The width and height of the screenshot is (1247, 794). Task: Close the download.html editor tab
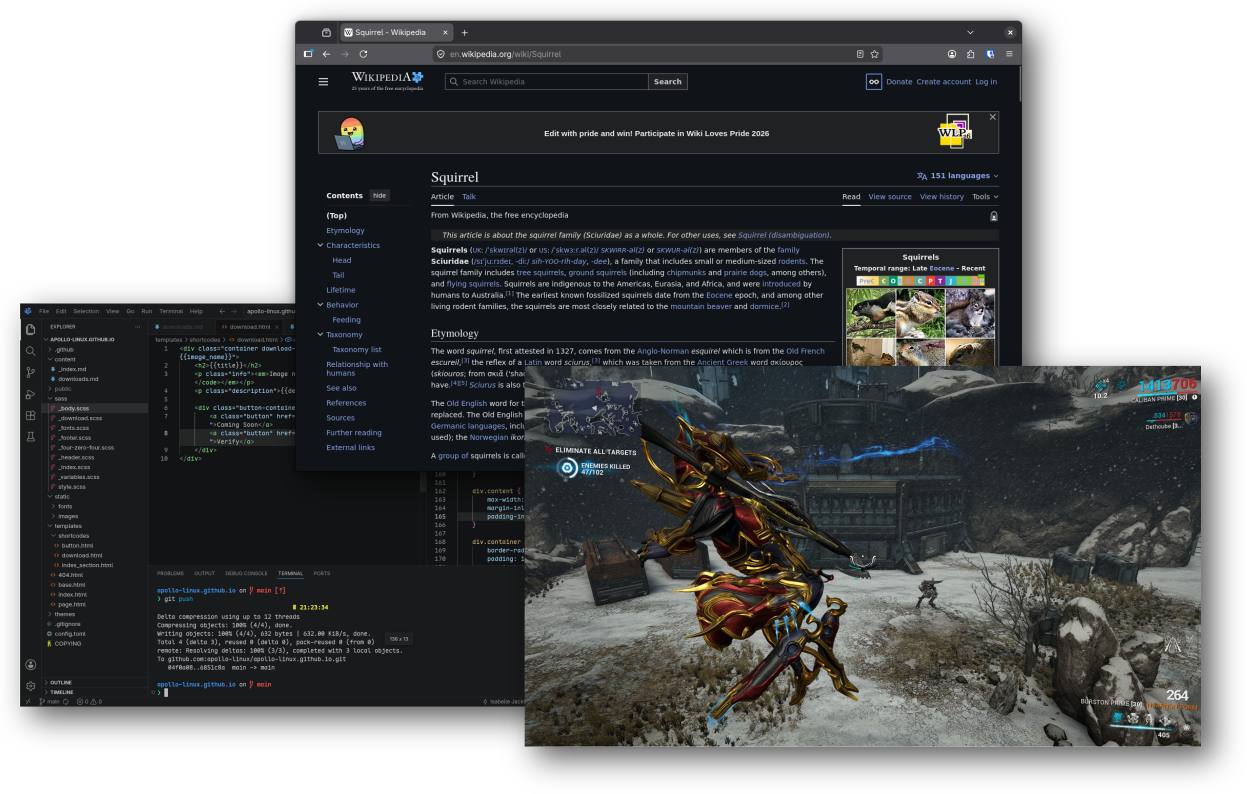point(275,327)
